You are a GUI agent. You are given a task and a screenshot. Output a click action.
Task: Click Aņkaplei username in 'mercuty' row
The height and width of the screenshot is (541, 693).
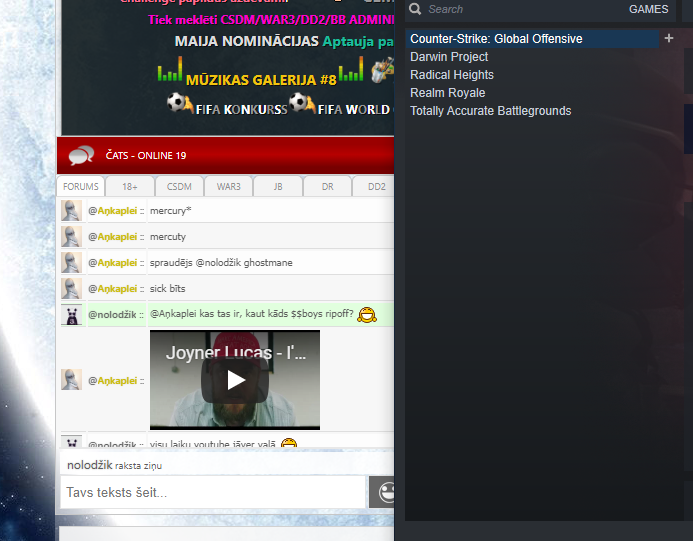117,237
